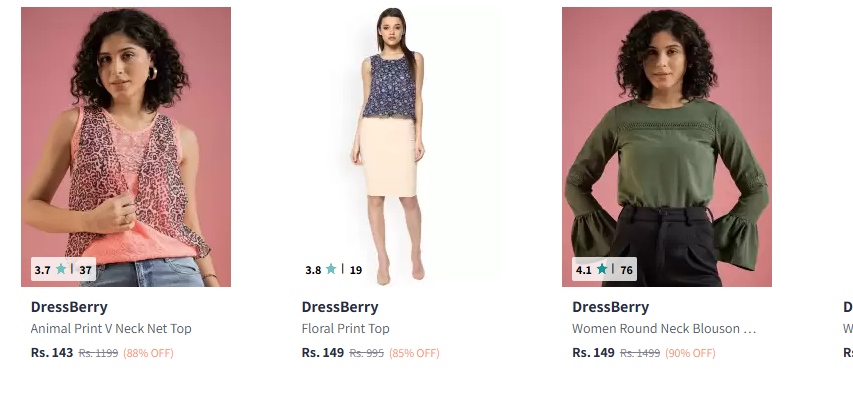Click the Women Round Neck Blouson title
Screen dimensions: 853x396
(664, 329)
